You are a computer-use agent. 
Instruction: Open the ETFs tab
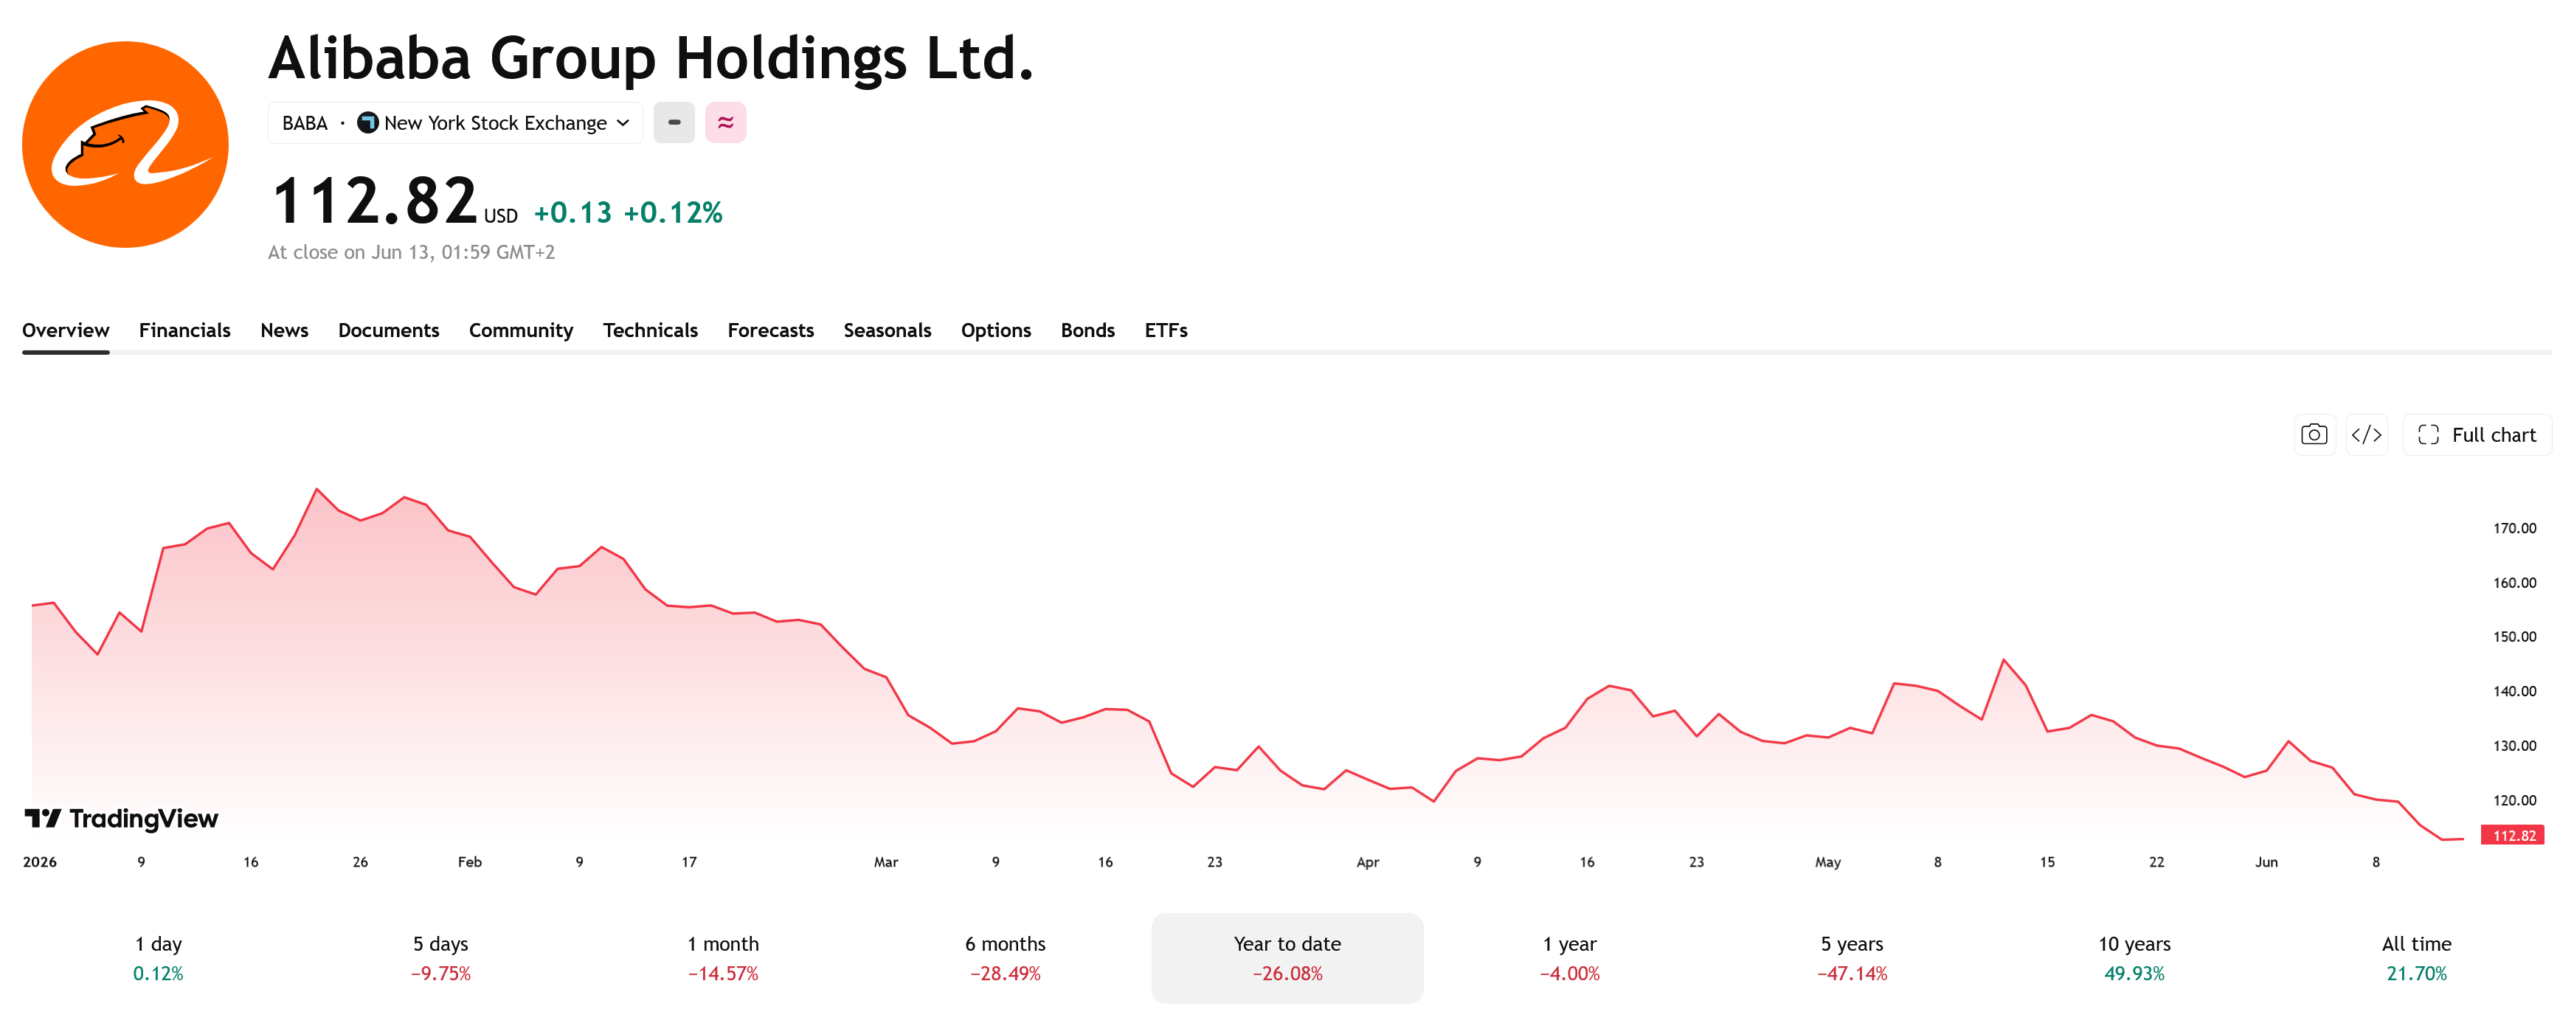[1166, 330]
